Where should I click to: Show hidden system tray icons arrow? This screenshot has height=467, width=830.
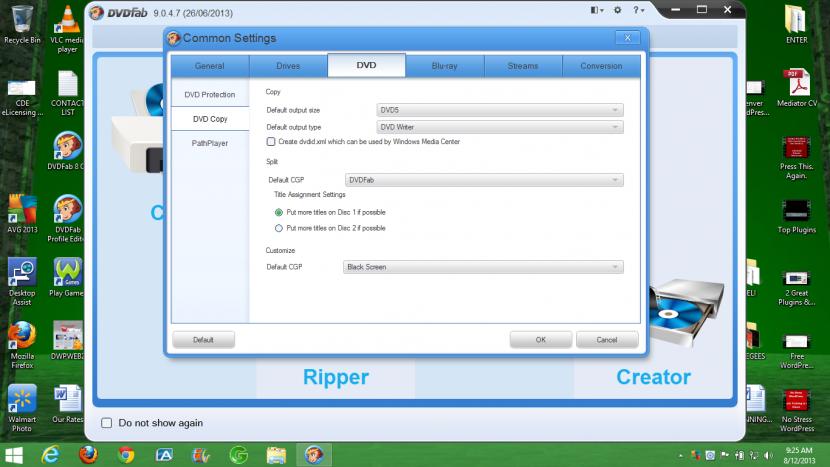click(681, 455)
